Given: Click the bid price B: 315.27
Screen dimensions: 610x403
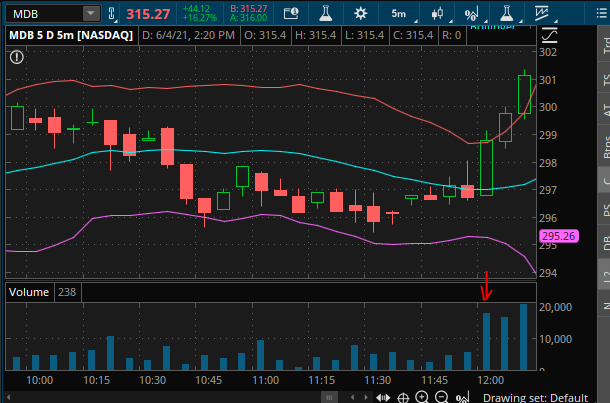Looking at the screenshot, I should [248, 9].
